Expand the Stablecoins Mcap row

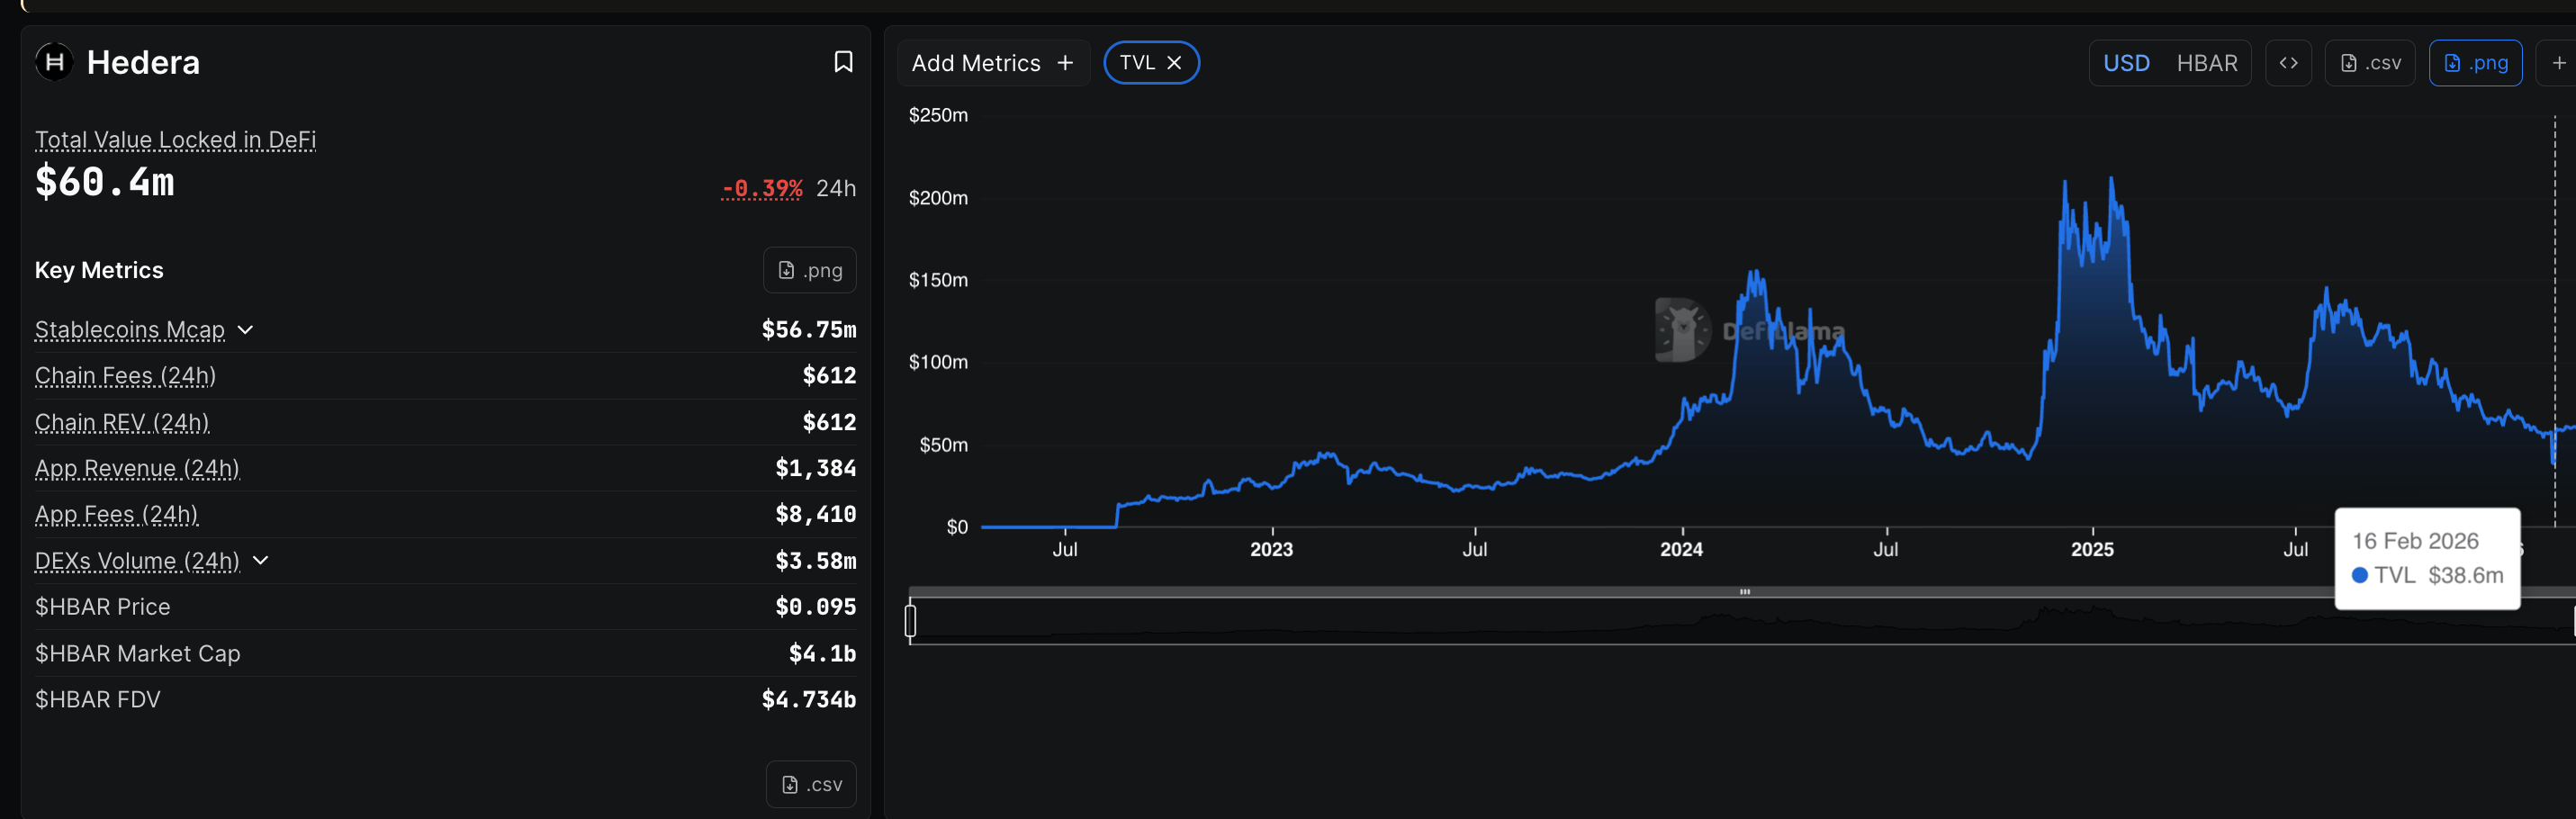point(246,330)
